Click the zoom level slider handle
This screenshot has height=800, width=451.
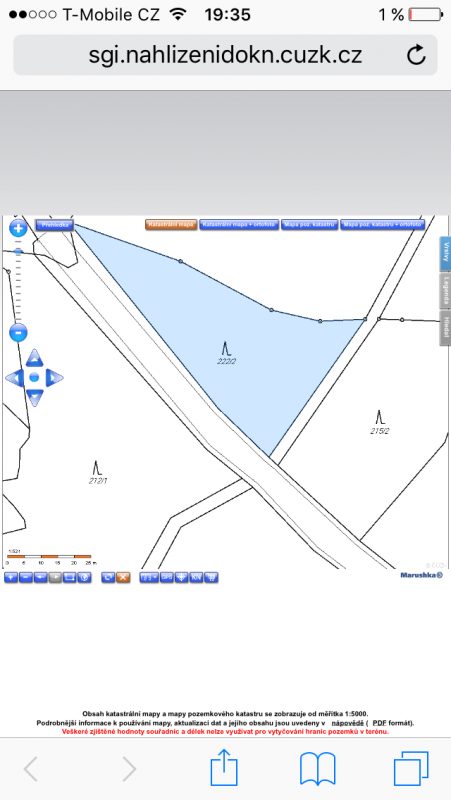18,252
